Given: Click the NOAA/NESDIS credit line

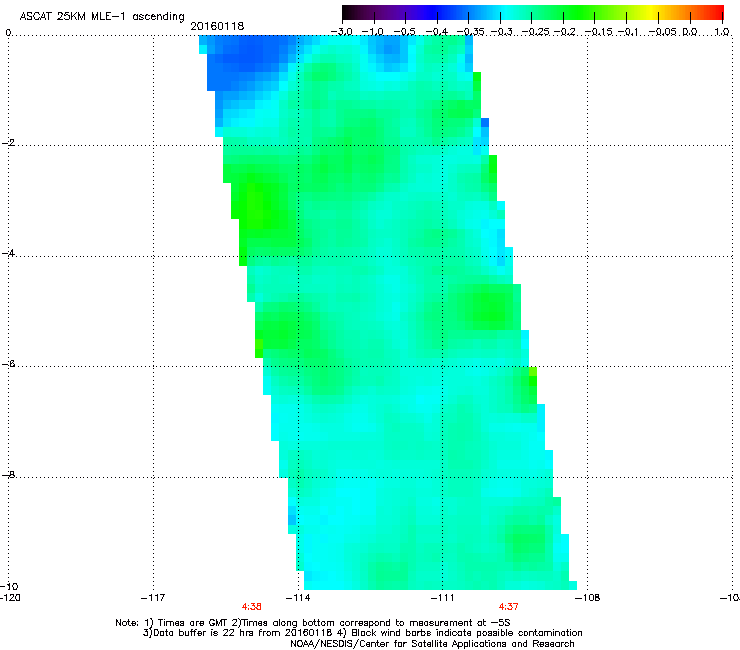Looking at the screenshot, I should [x=432, y=644].
